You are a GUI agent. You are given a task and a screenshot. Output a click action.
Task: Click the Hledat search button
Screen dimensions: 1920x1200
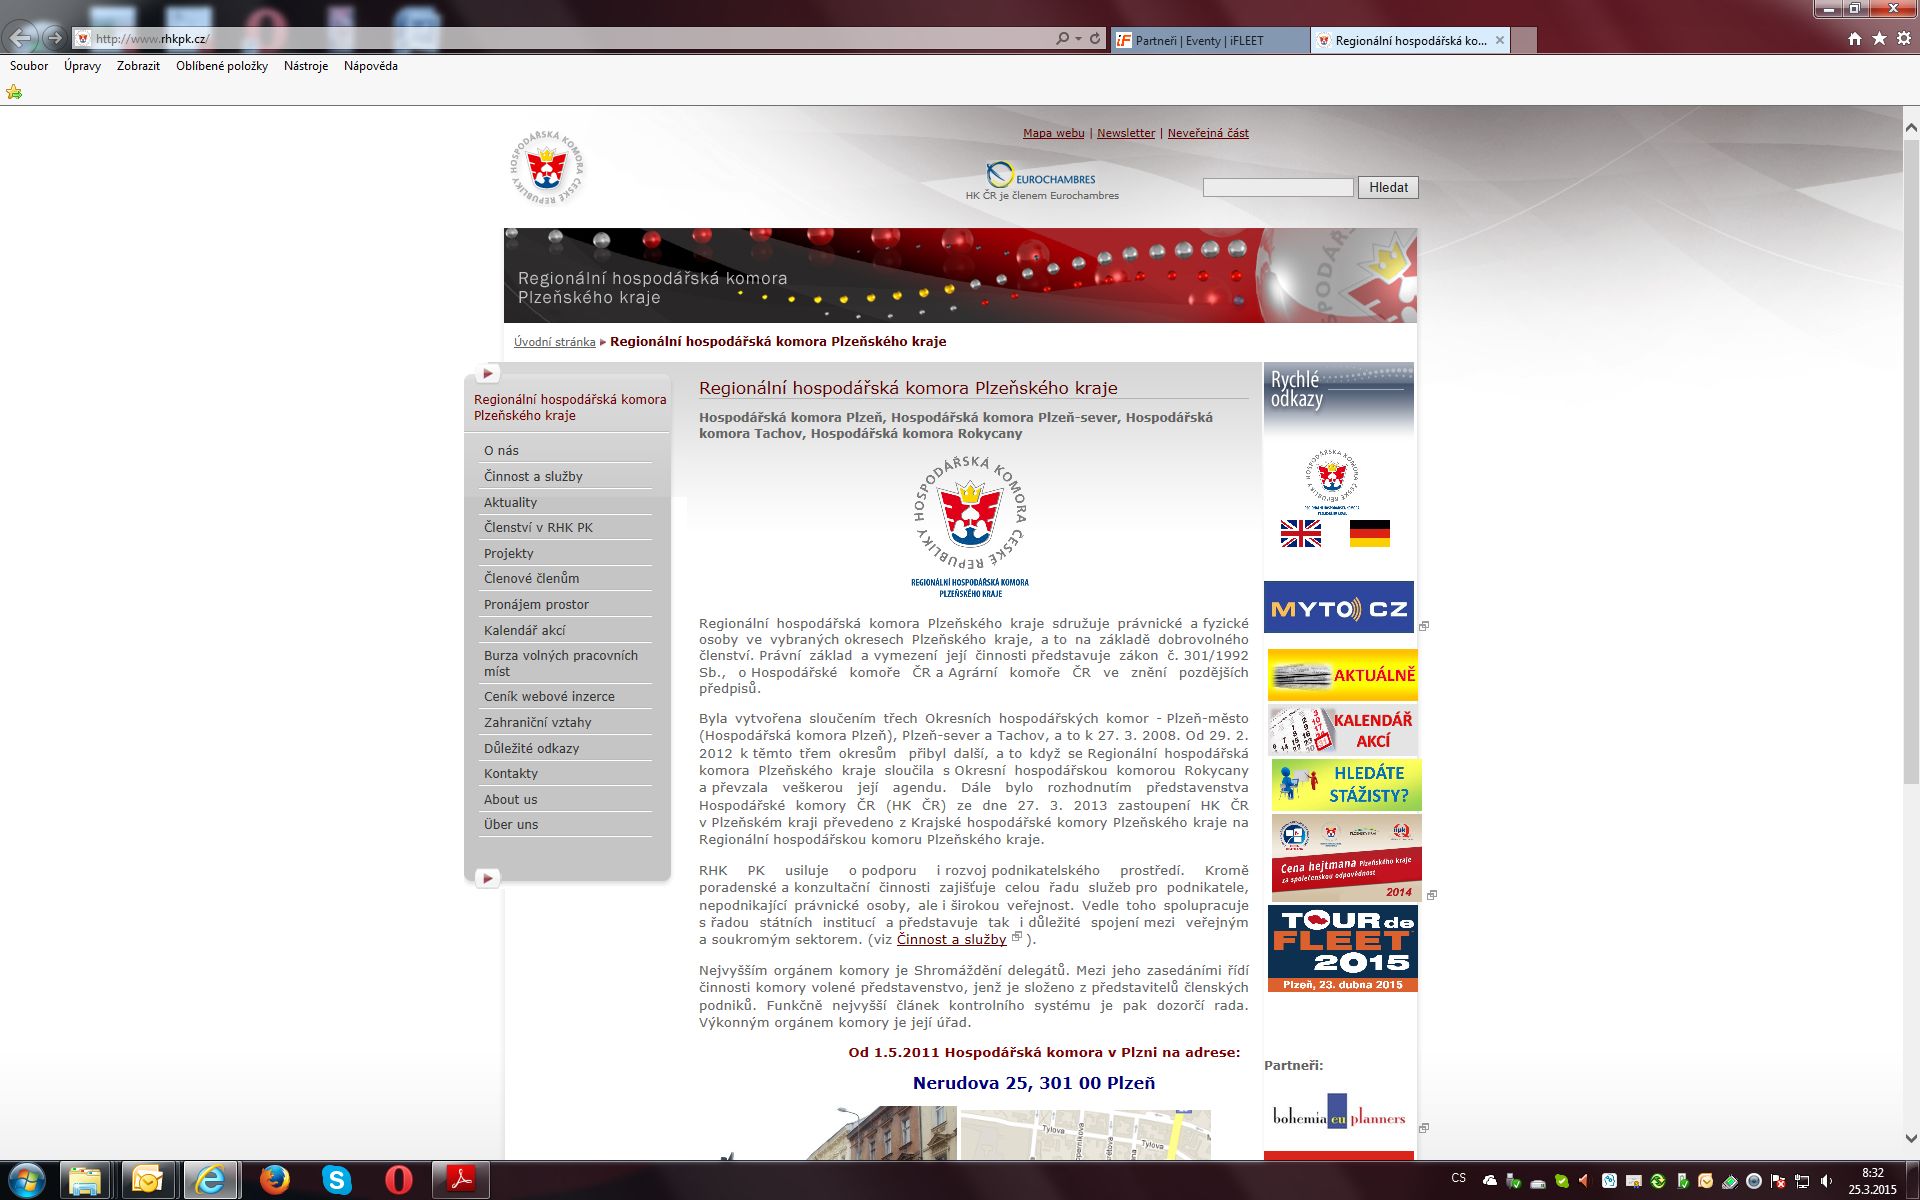point(1388,187)
